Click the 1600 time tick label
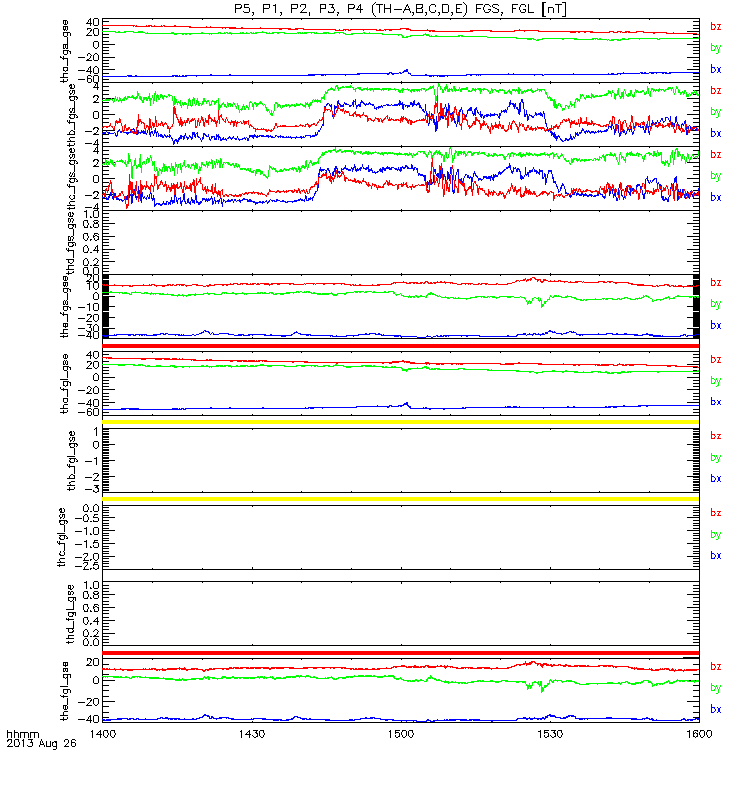Image resolution: width=750 pixels, height=800 pixels. point(699,734)
